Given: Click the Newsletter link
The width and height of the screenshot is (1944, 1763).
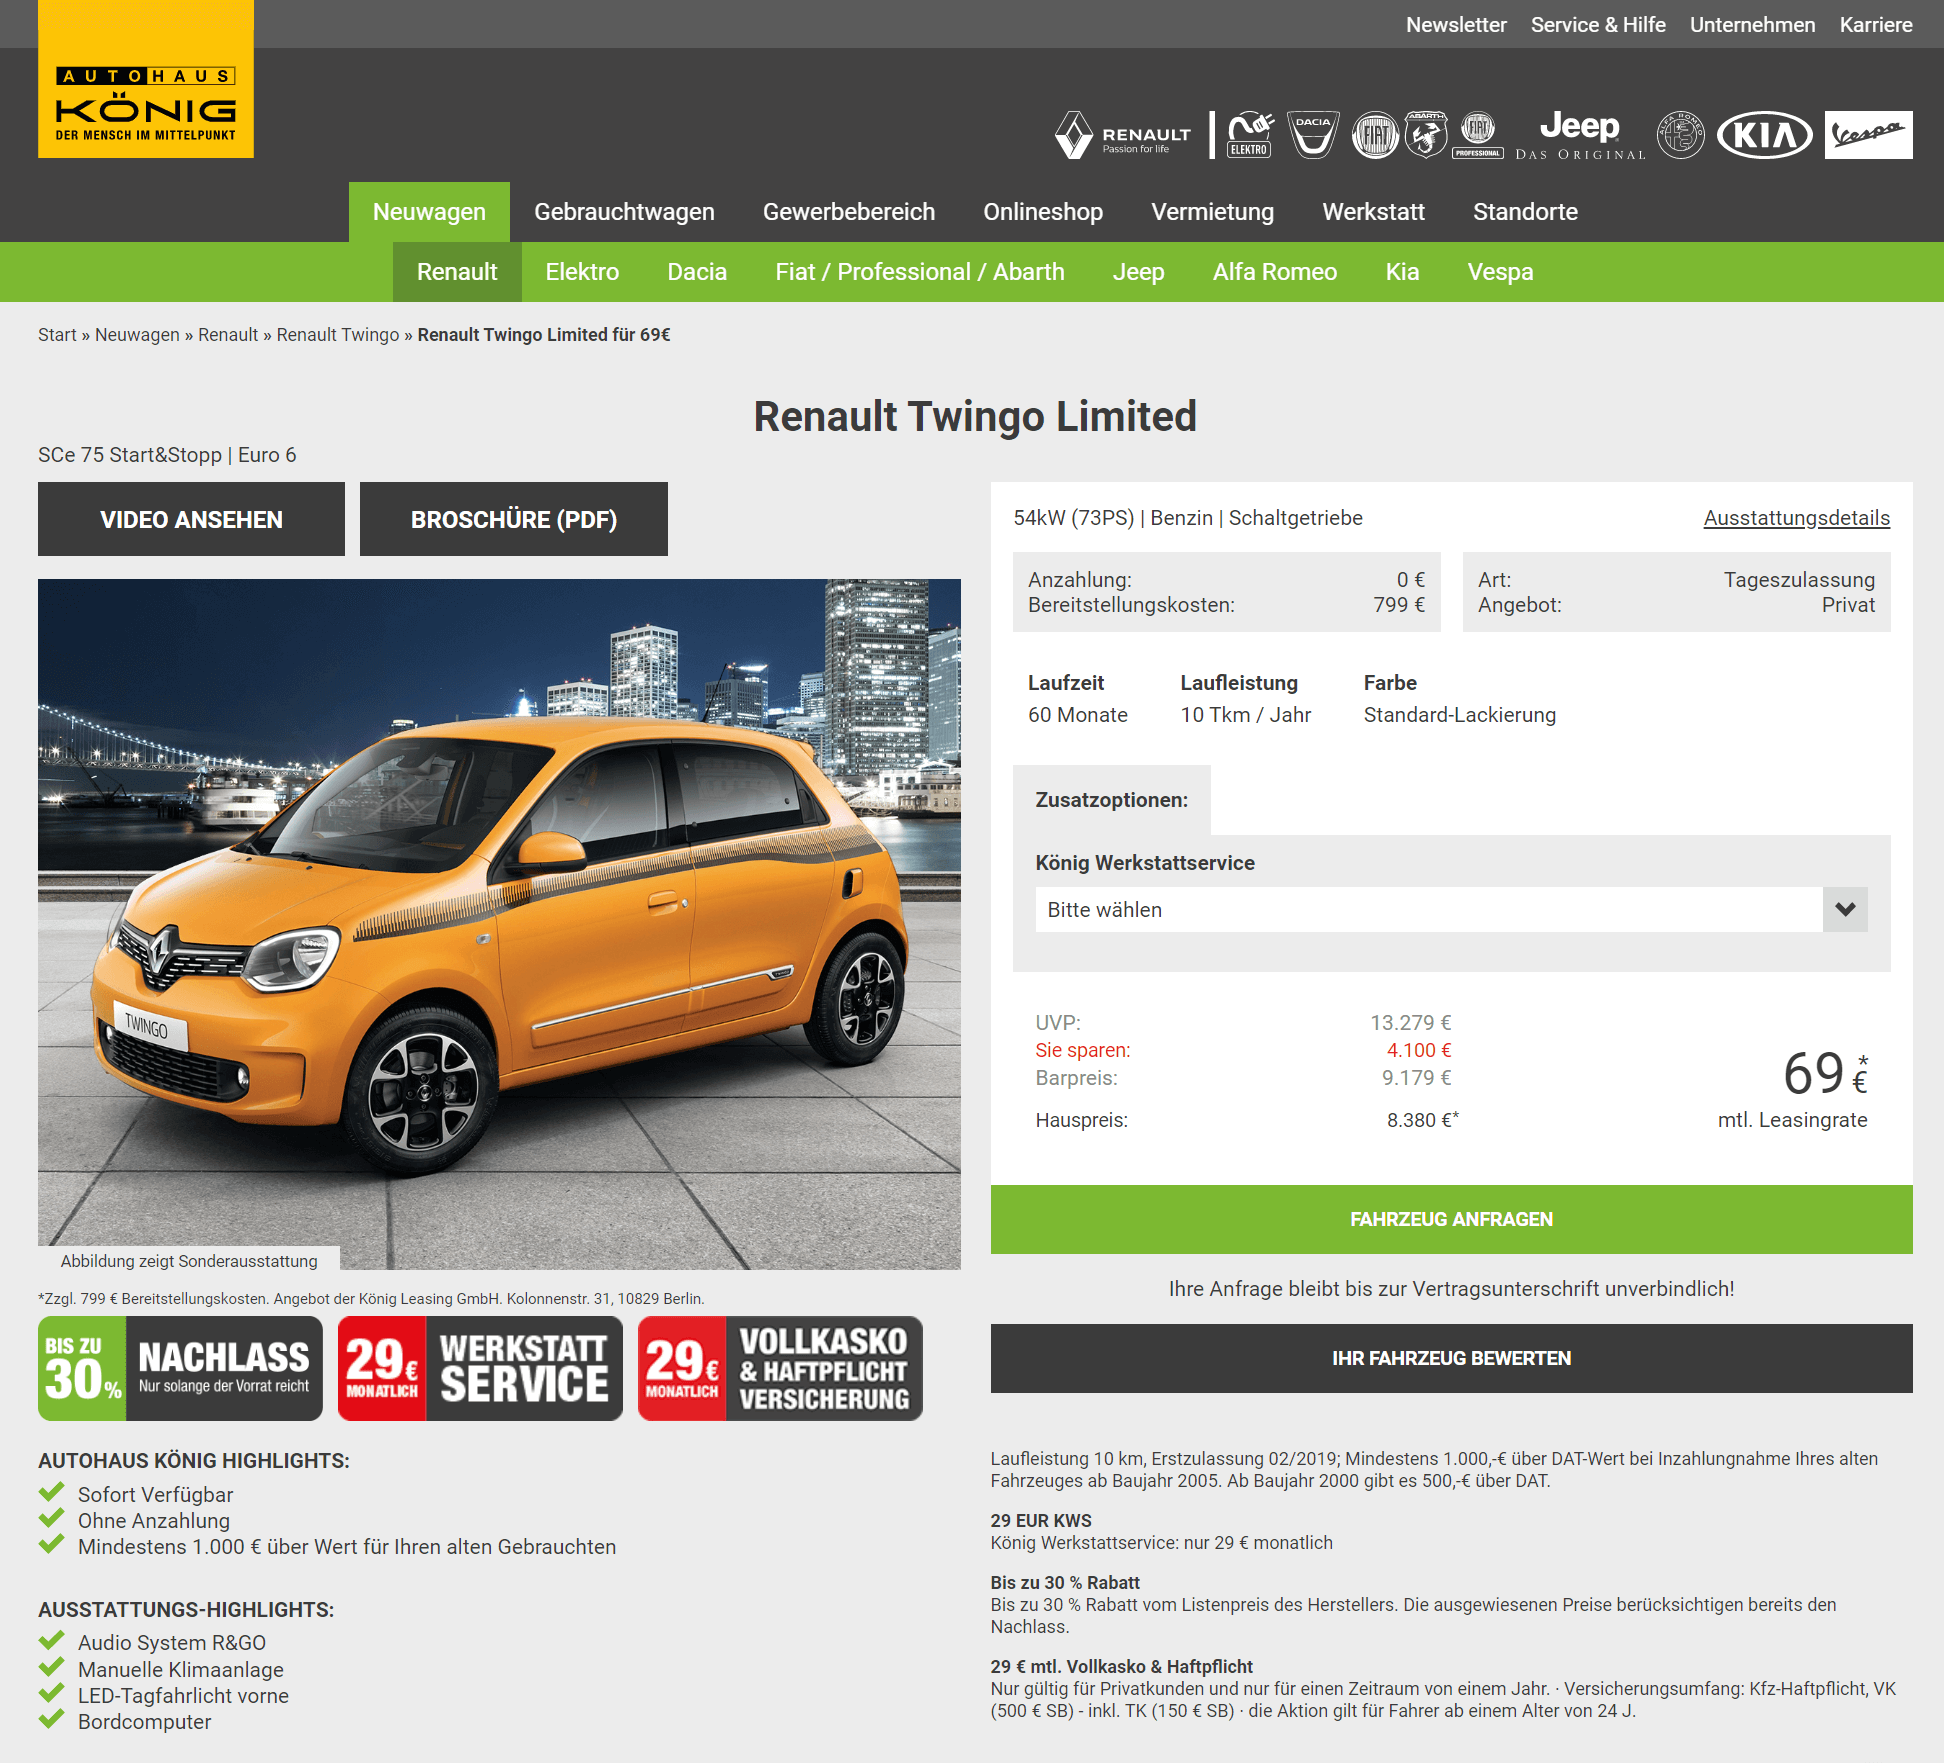Looking at the screenshot, I should tap(1456, 25).
